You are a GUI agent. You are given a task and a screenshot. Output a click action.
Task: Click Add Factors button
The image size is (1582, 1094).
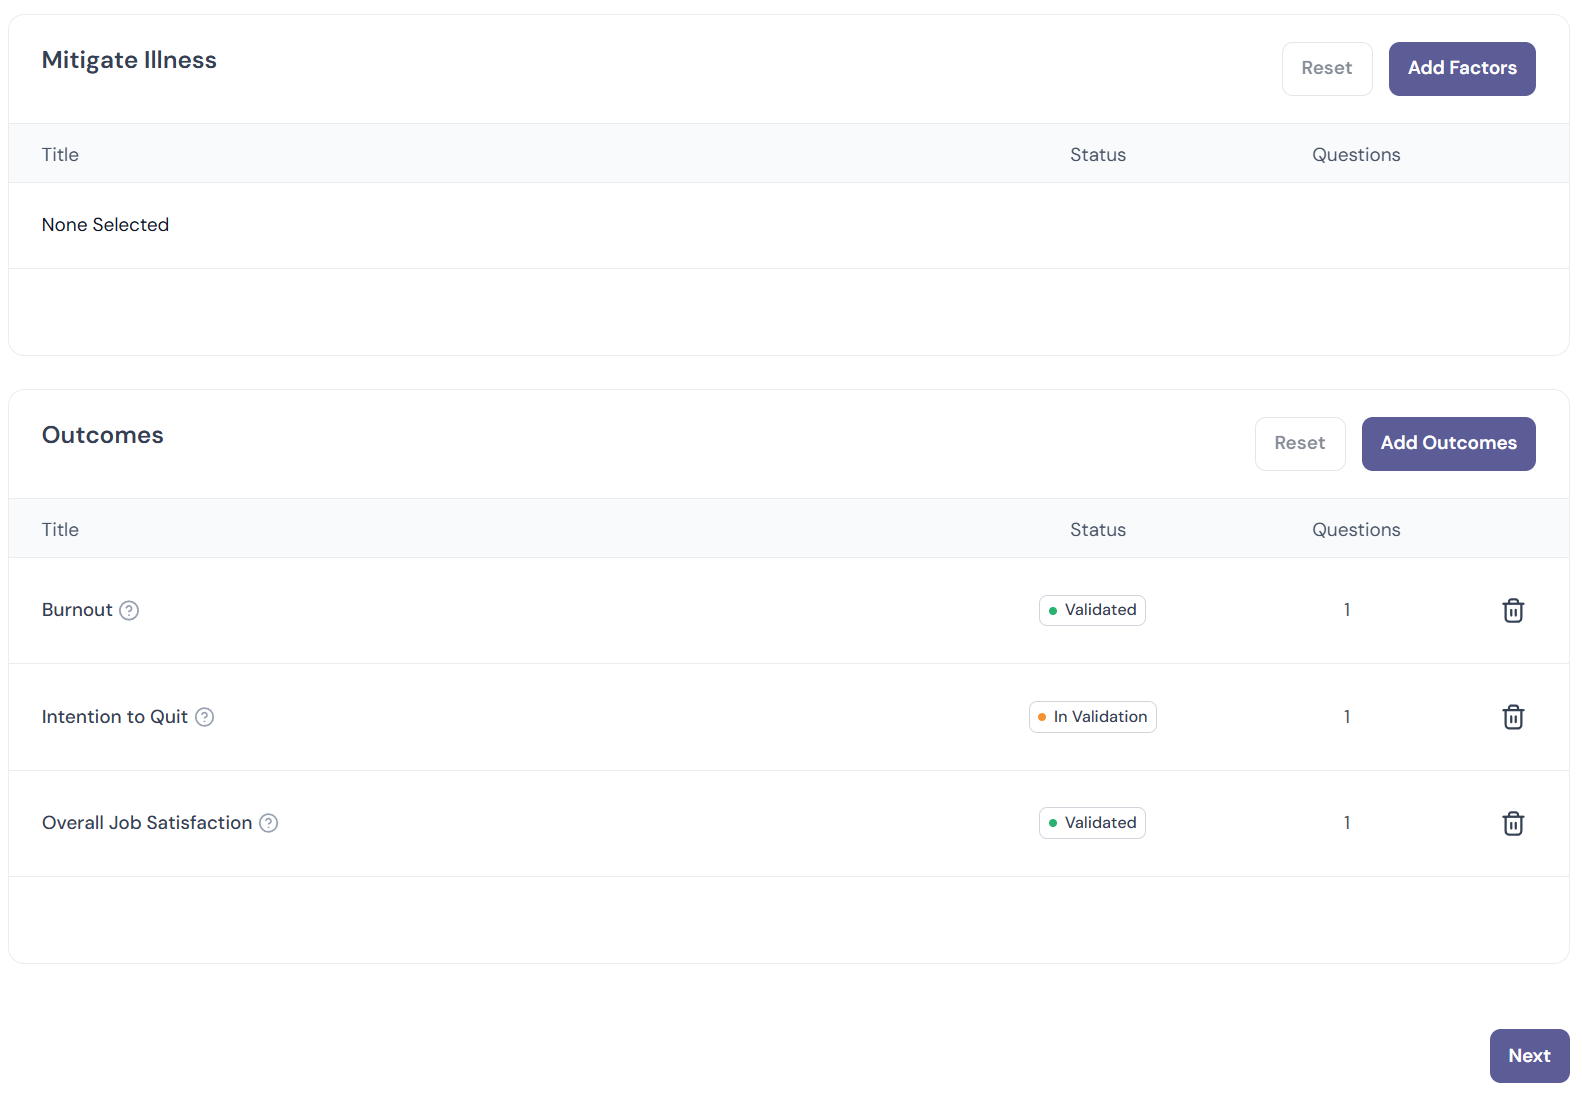pos(1462,69)
